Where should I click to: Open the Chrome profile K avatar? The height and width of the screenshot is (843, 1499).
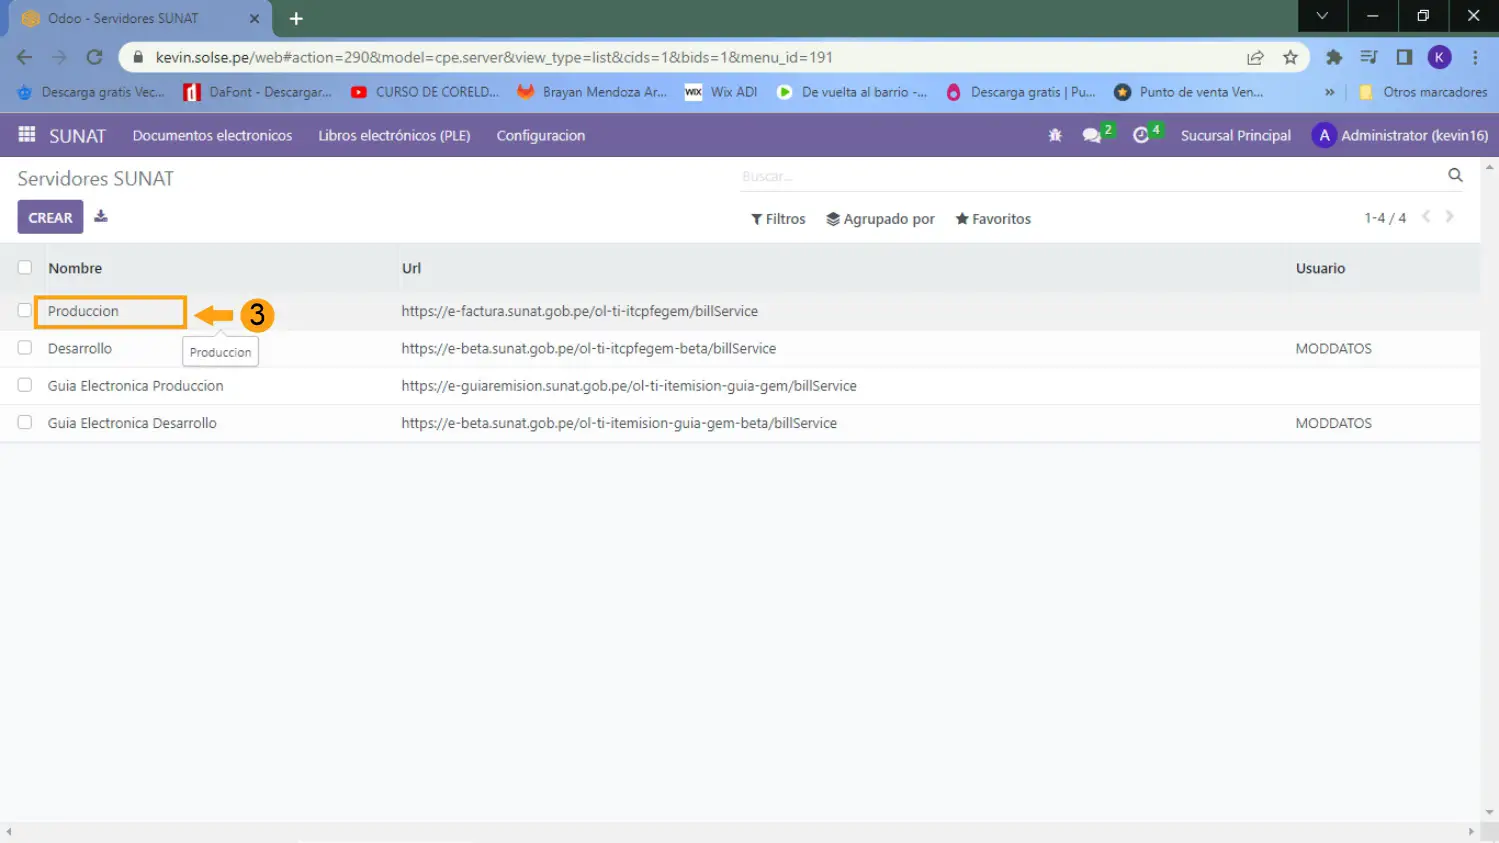click(x=1439, y=57)
